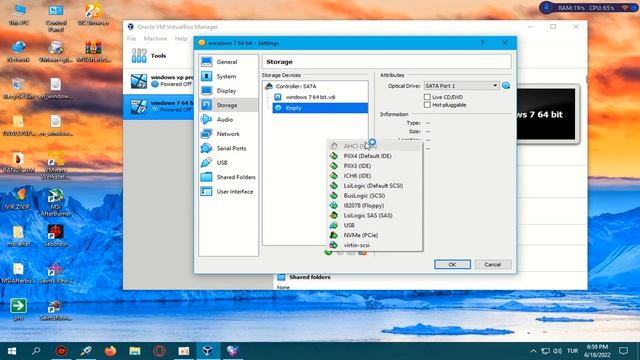Select UC Browser desktop shortcut
Viewport: 640px width, 360px height.
(x=93, y=15)
